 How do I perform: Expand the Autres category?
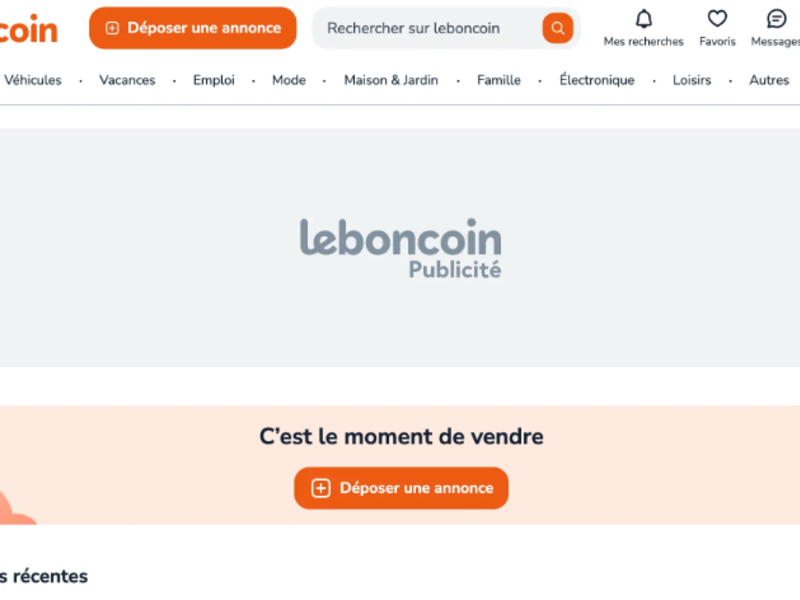[769, 80]
